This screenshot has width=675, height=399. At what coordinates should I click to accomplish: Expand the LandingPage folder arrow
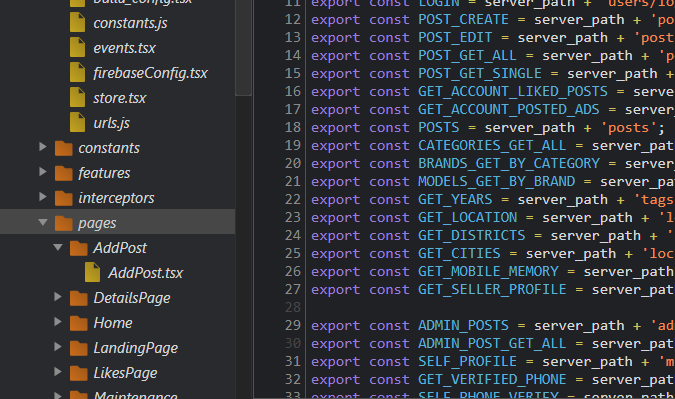tap(58, 346)
